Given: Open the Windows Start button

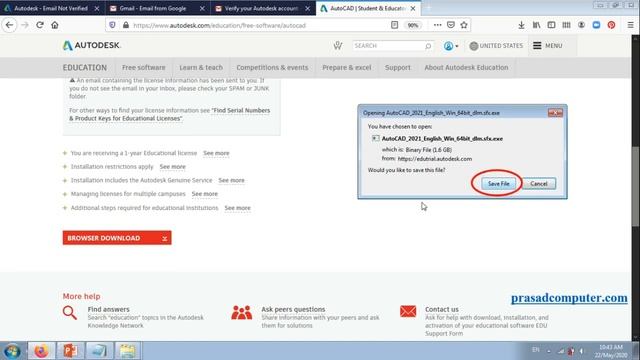Looking at the screenshot, I should [12, 351].
